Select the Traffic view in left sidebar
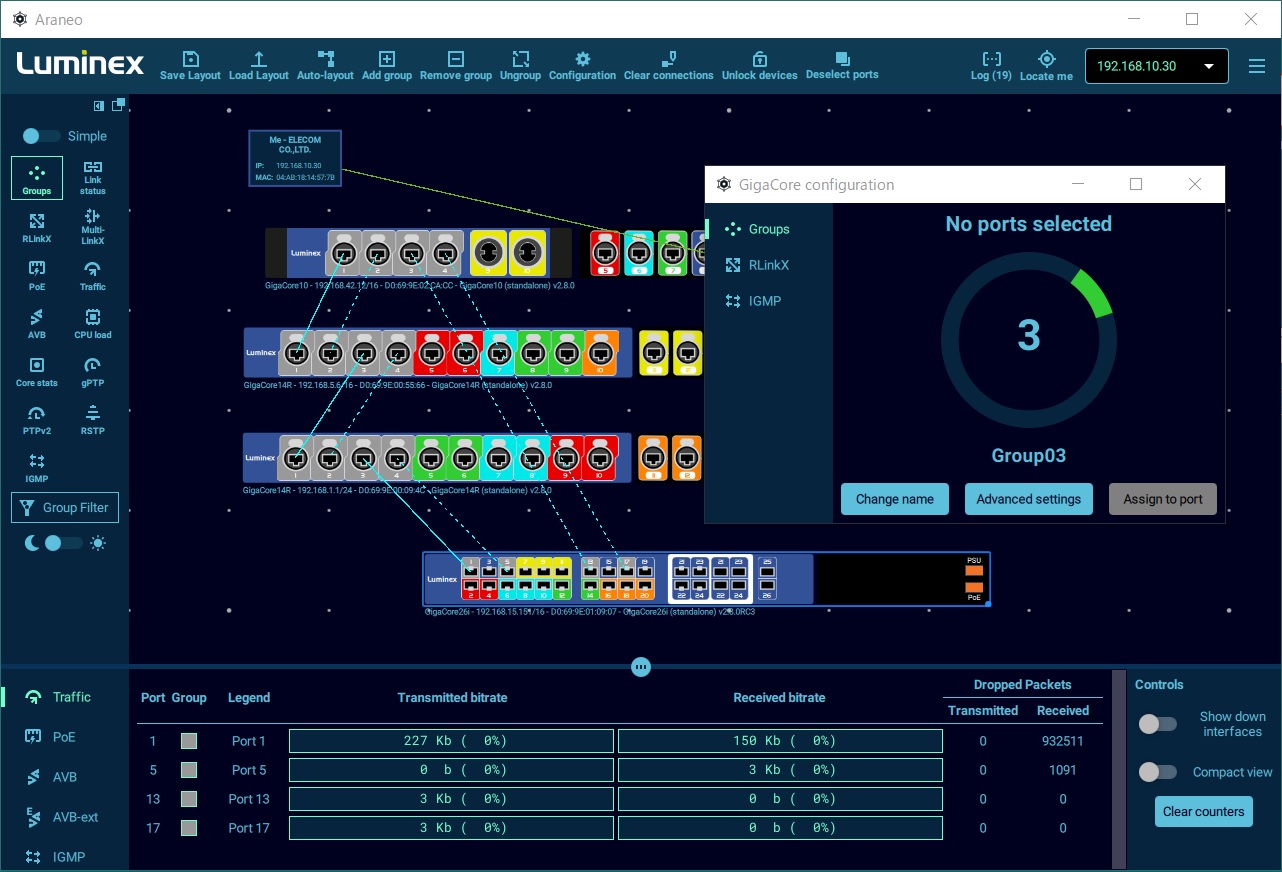This screenshot has width=1282, height=872. coord(92,274)
